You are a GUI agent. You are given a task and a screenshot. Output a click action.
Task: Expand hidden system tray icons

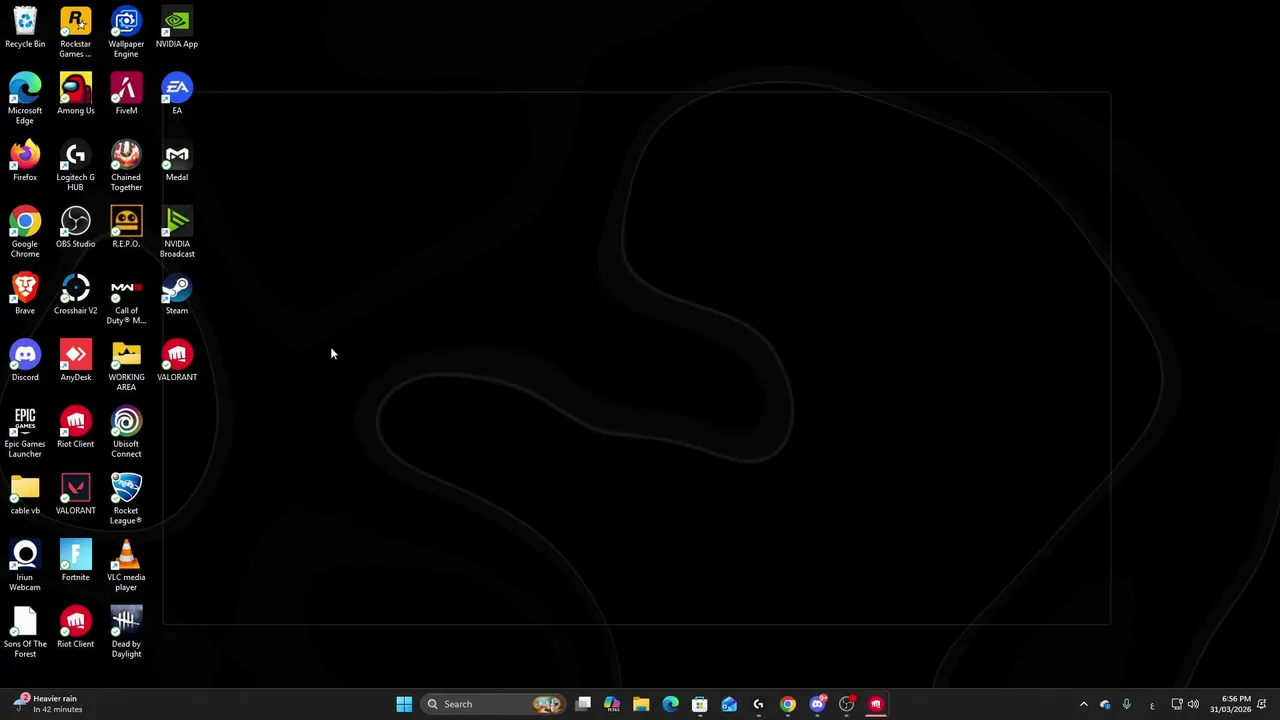pyautogui.click(x=1083, y=704)
